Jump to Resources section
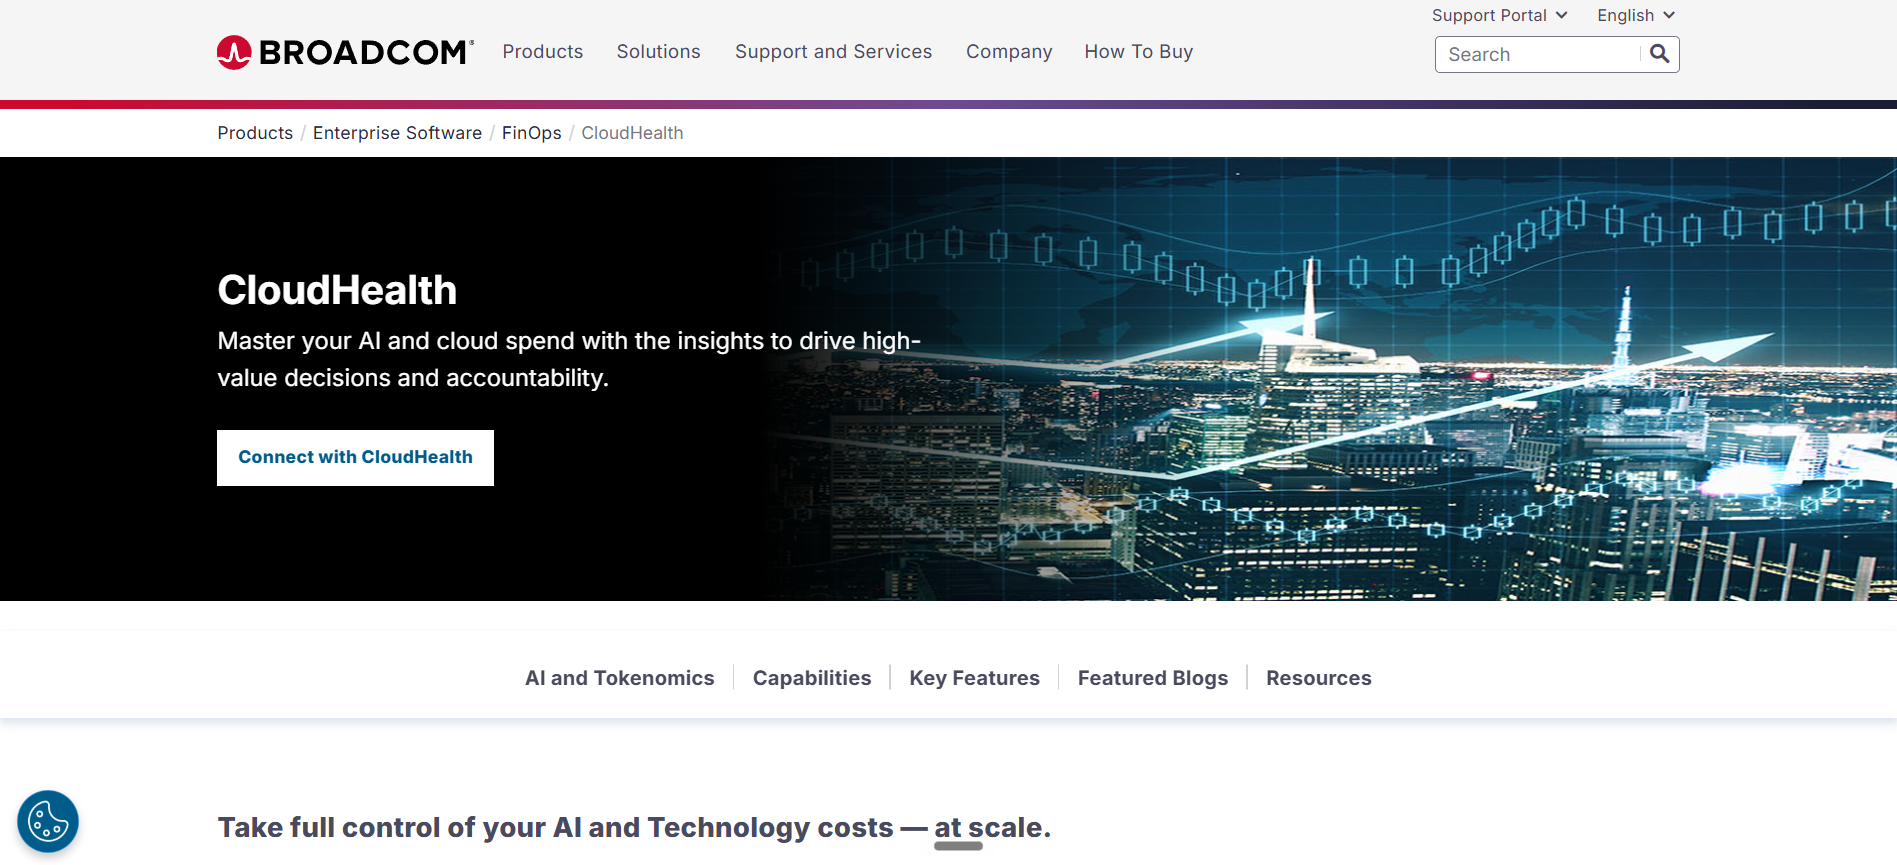 click(x=1318, y=678)
